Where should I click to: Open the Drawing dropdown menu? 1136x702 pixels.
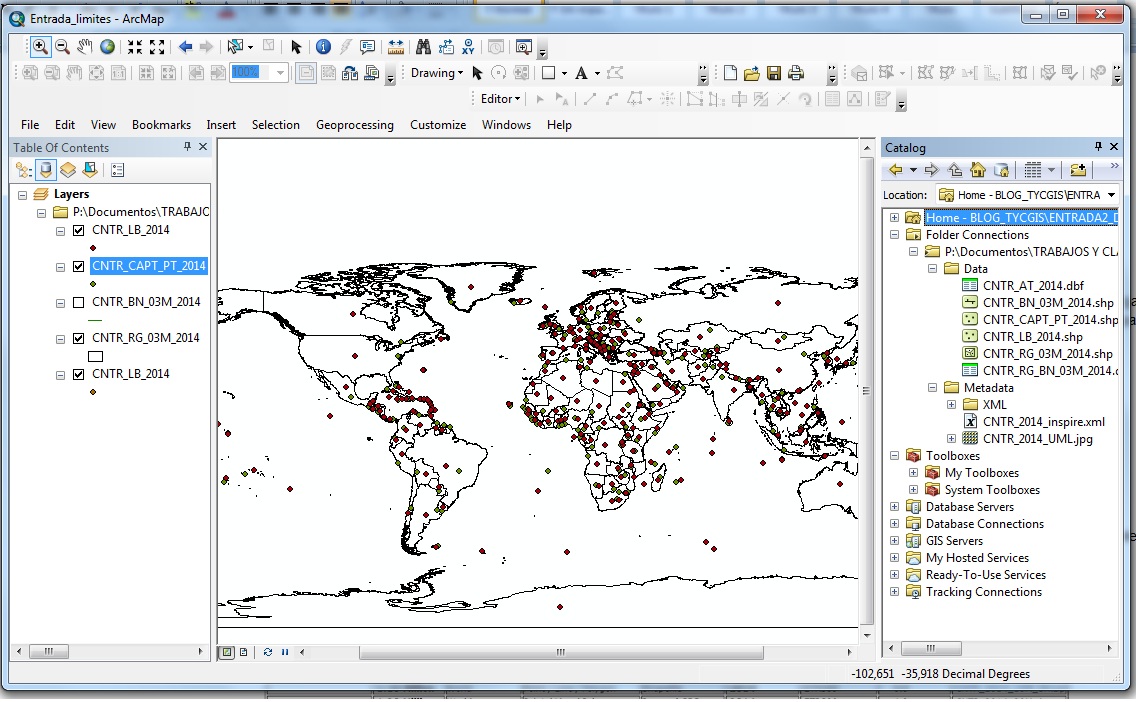coord(437,73)
